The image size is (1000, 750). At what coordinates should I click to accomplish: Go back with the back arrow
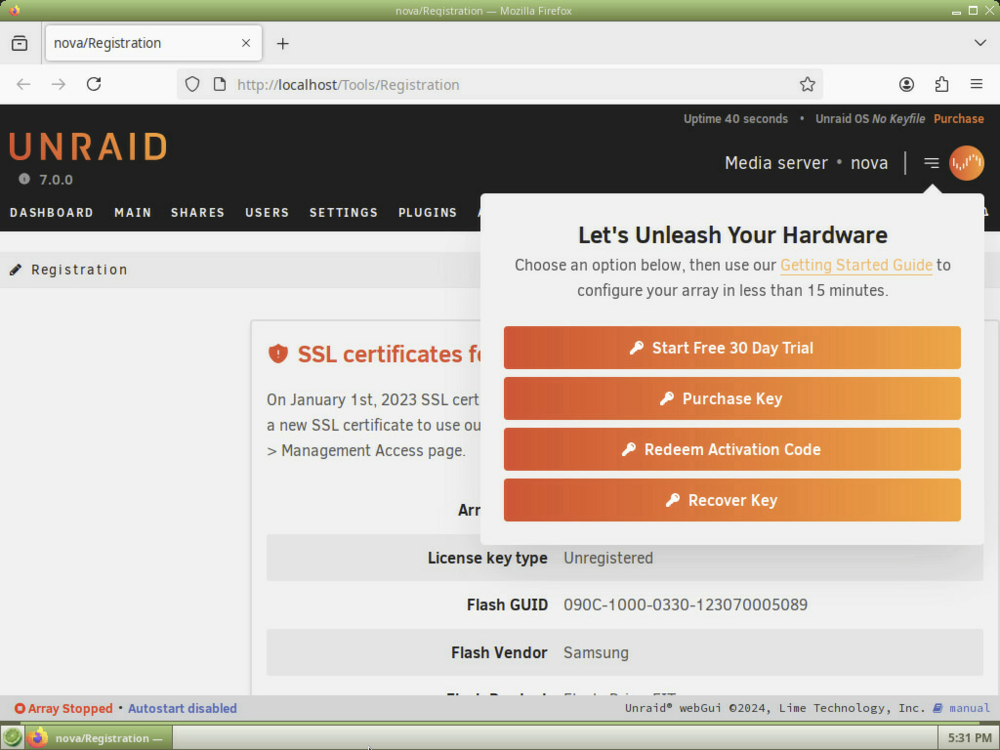coord(24,84)
